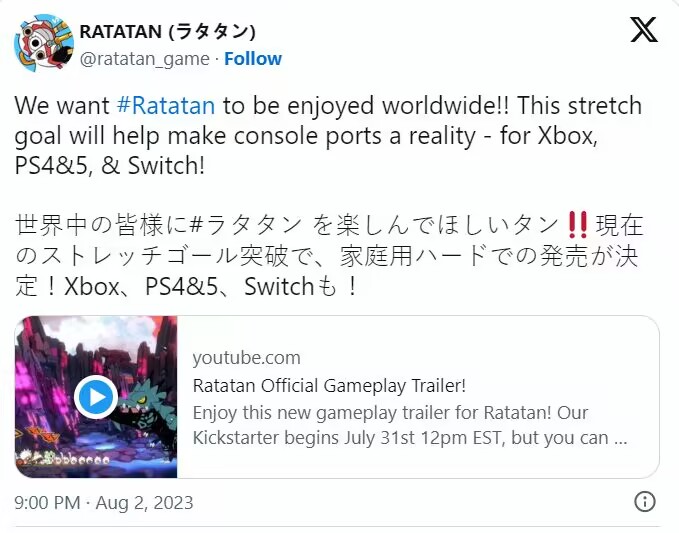Viewport: 679px width, 533px height.
Task: Follow the ratatan_game account
Action: pos(253,58)
